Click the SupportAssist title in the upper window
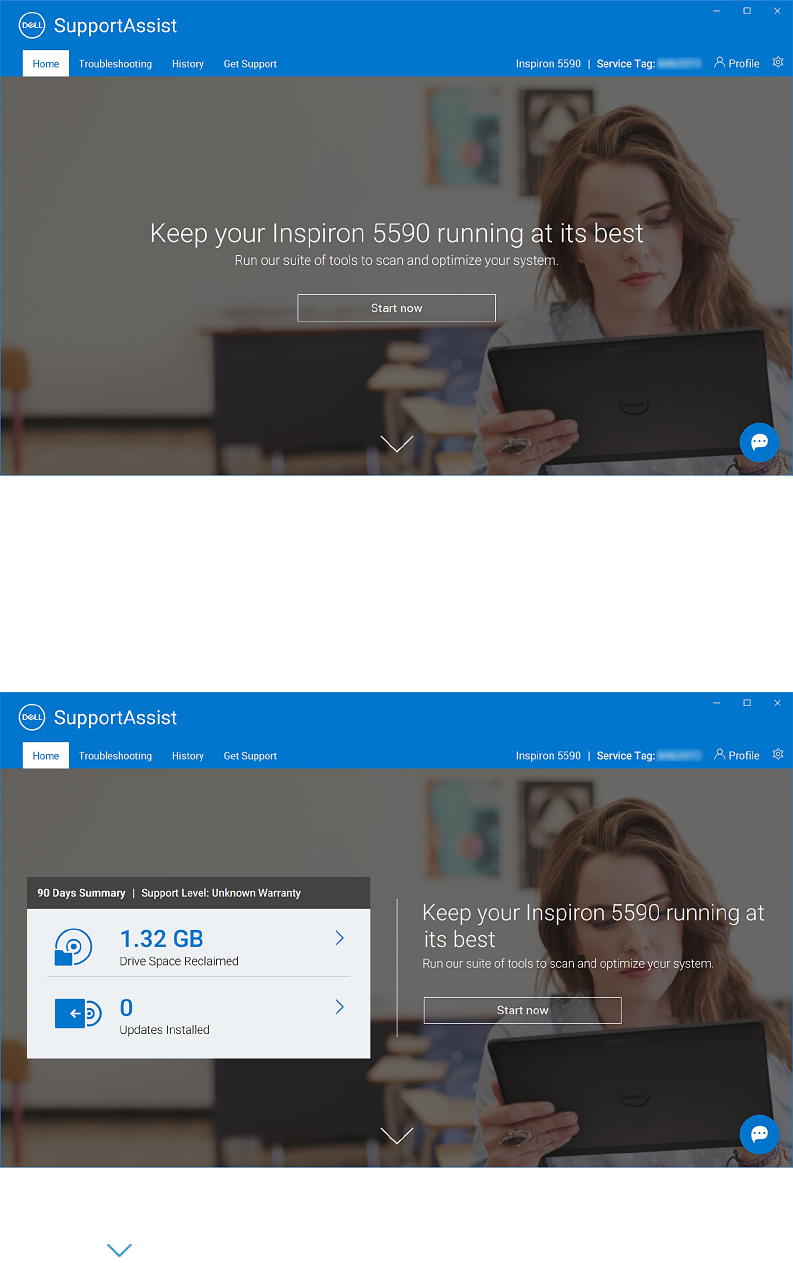The width and height of the screenshot is (793, 1263). click(x=116, y=26)
